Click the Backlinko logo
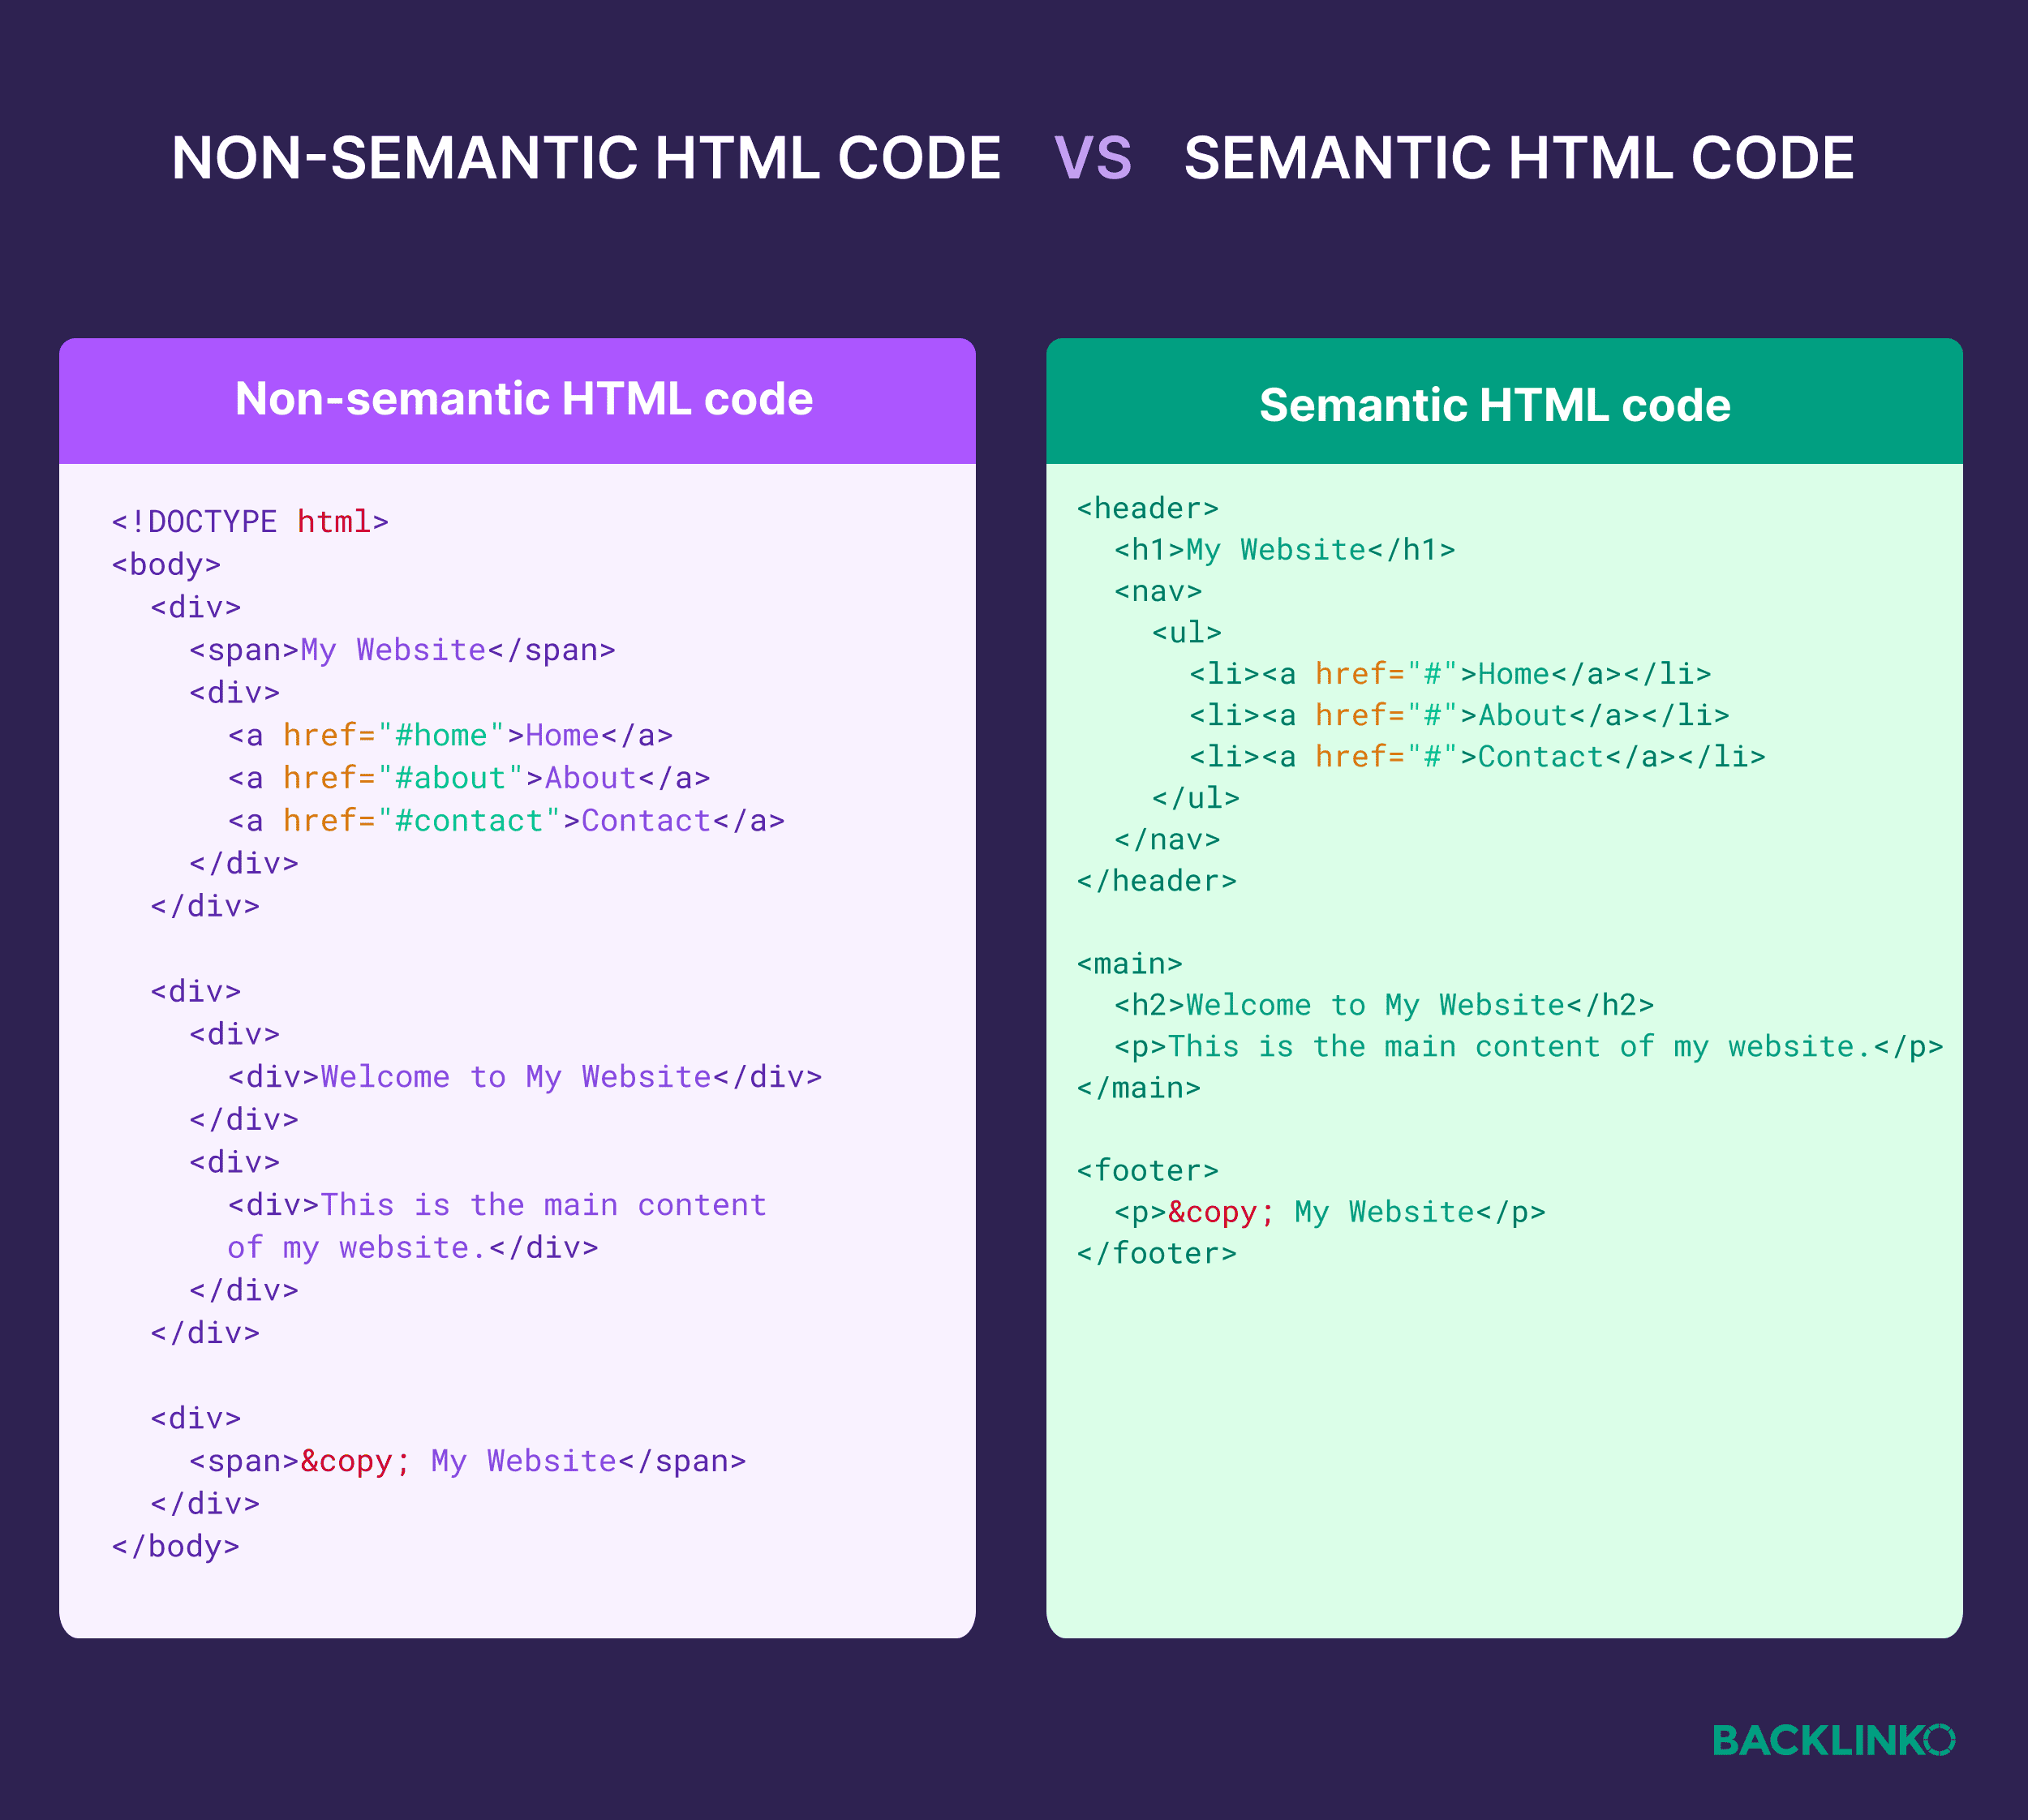The width and height of the screenshot is (2028, 1820). click(1833, 1740)
